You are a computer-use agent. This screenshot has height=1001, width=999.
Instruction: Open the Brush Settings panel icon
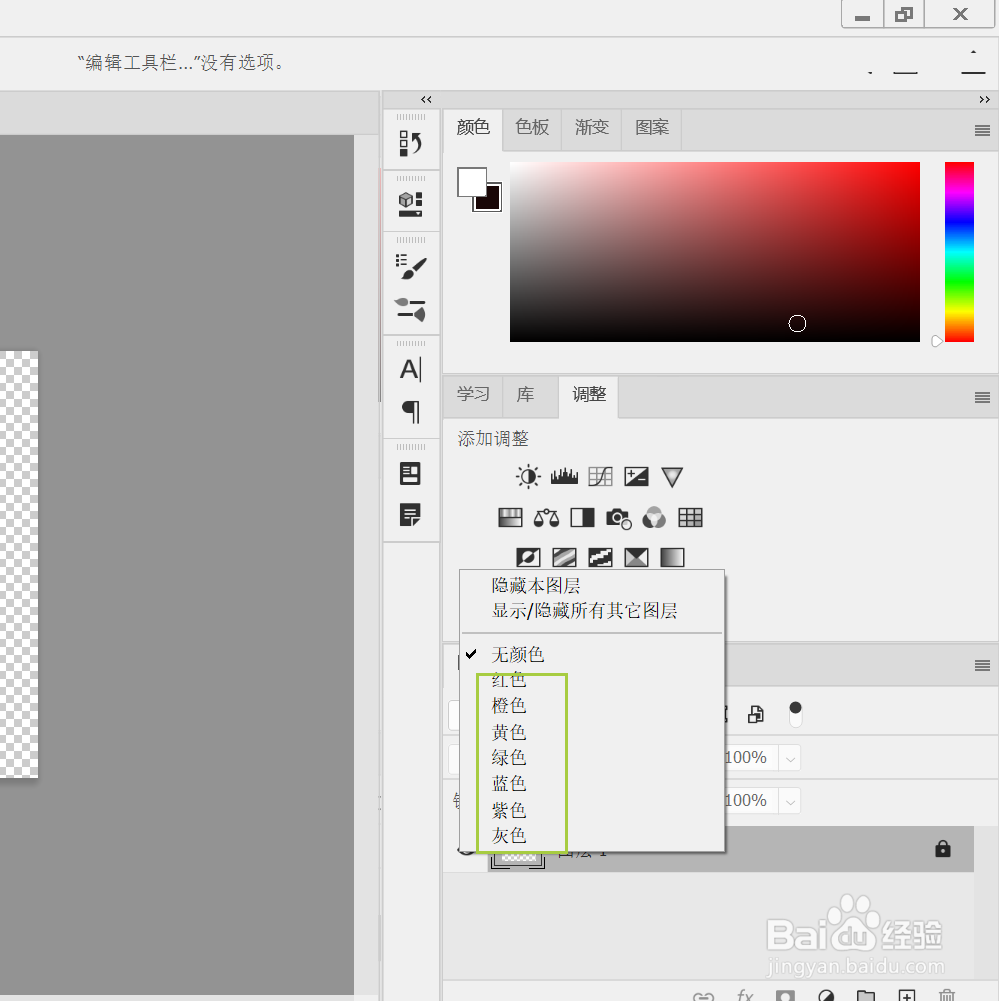coord(410,267)
